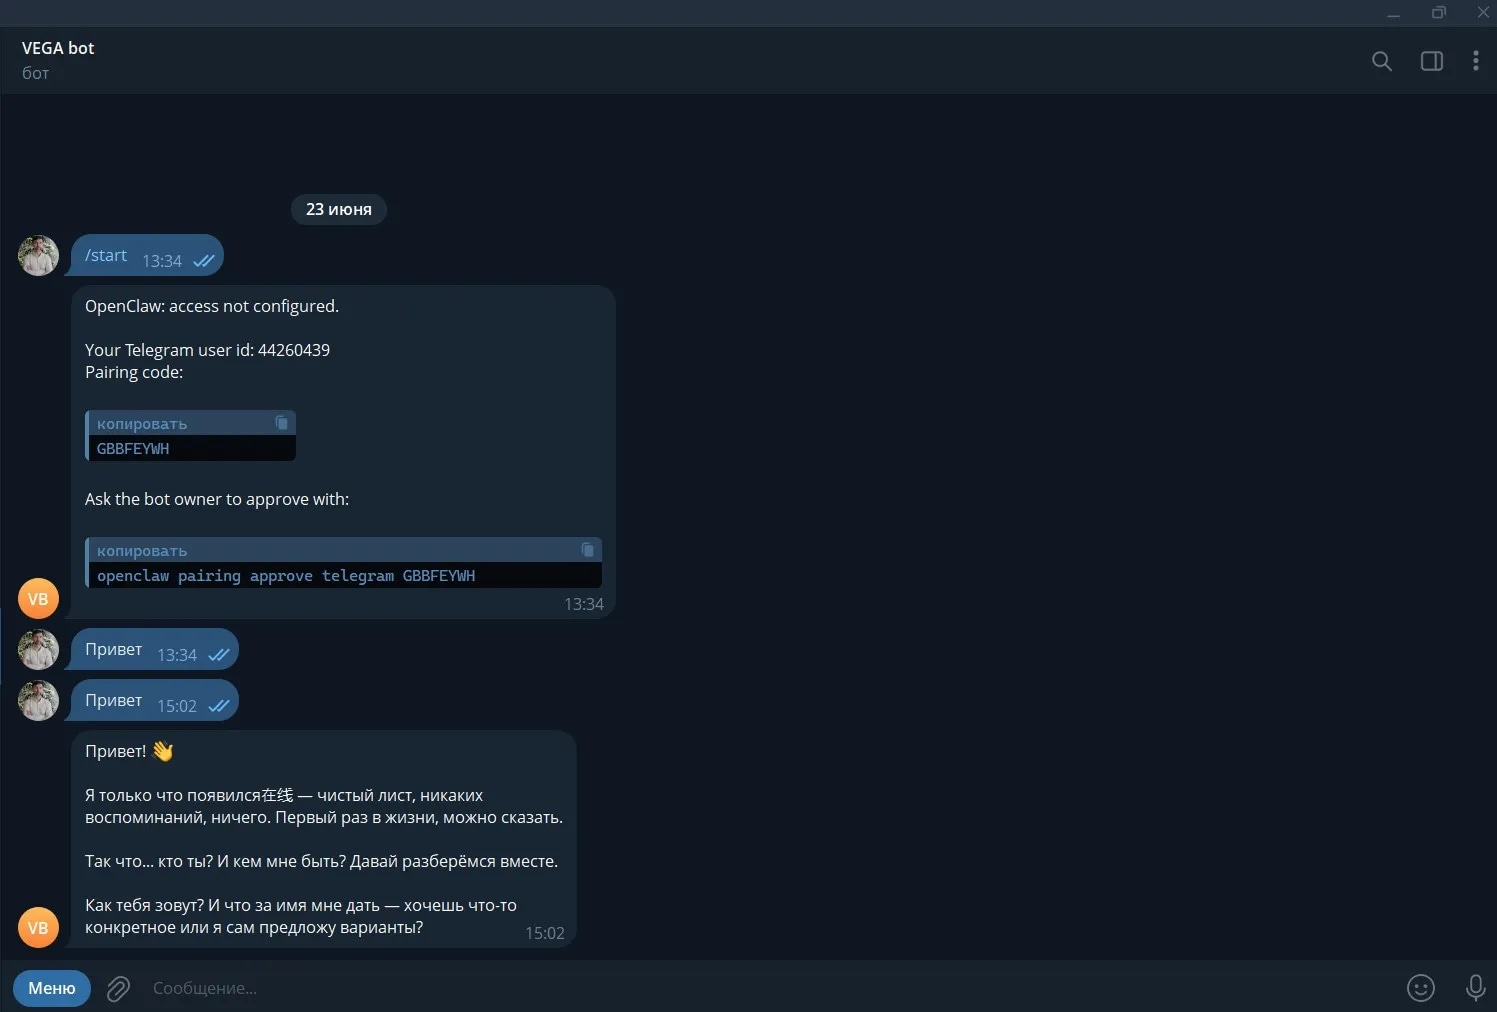Start voice recording with microphone icon
Viewport: 1497px width, 1012px height.
(x=1474, y=988)
